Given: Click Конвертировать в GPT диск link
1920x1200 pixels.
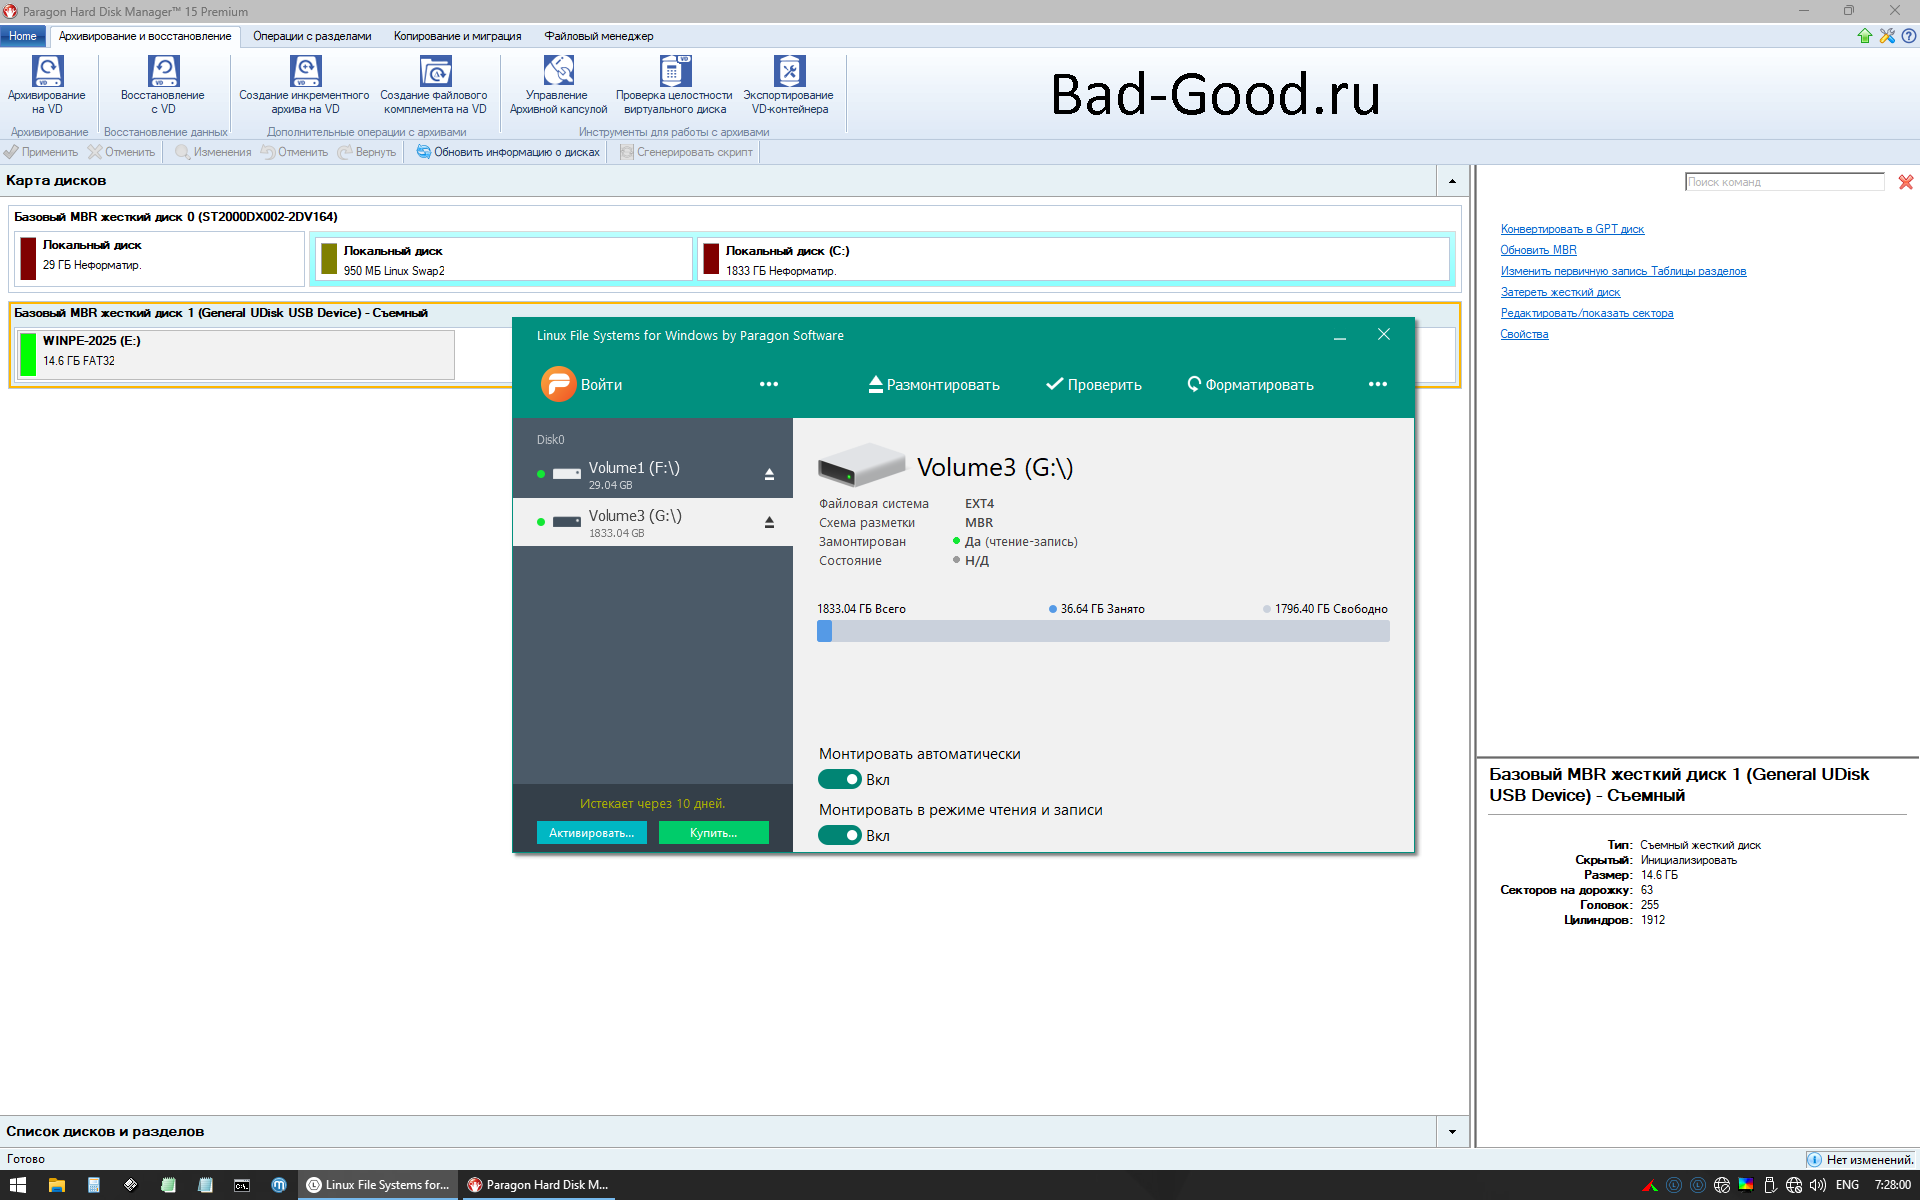Looking at the screenshot, I should click(x=1572, y=229).
